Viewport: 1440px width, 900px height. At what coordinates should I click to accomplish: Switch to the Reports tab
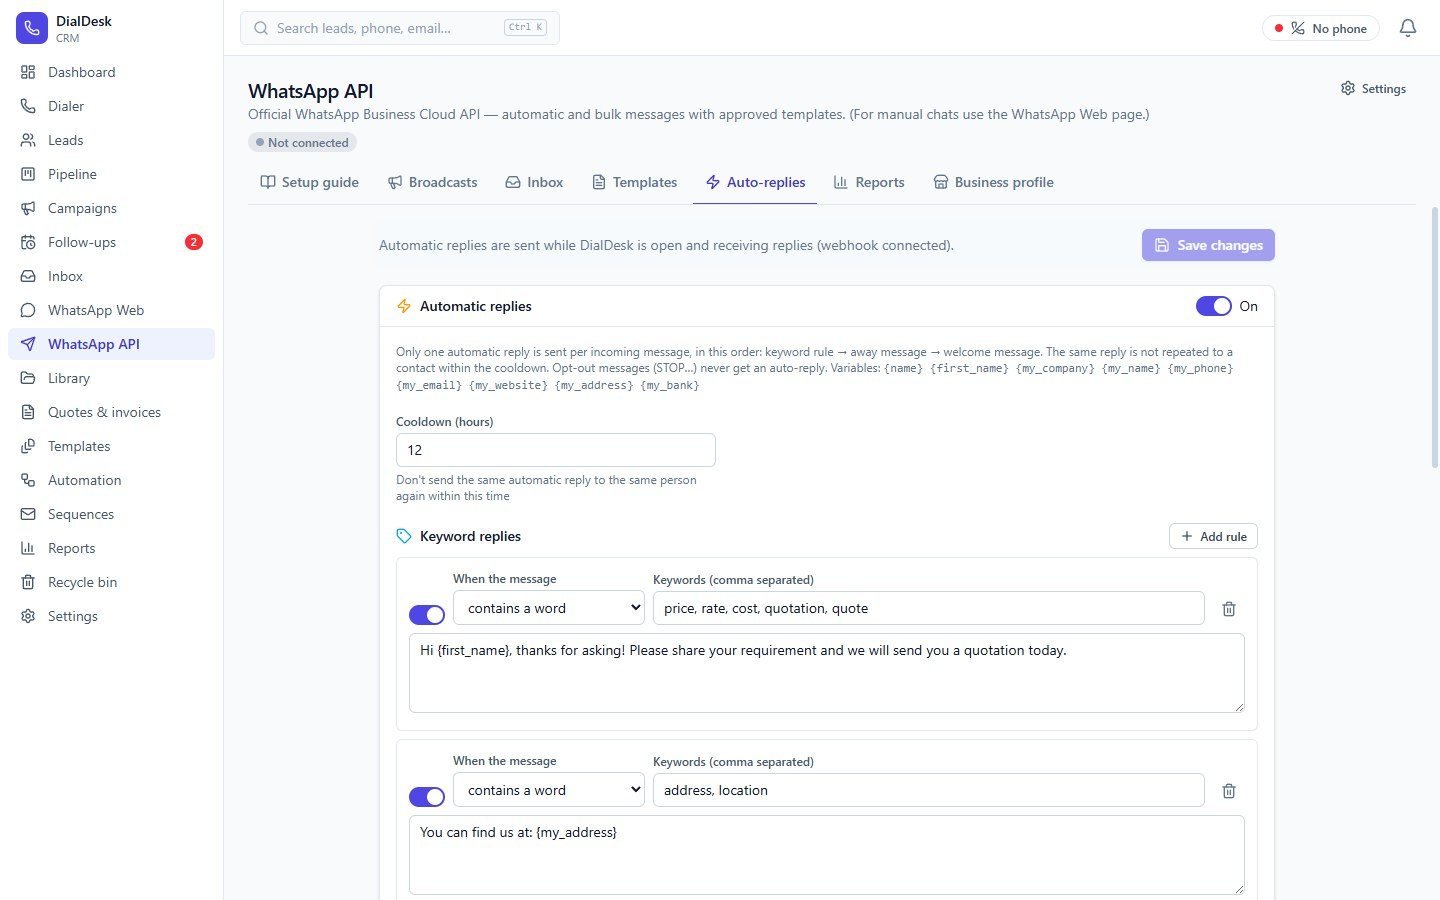(x=868, y=182)
